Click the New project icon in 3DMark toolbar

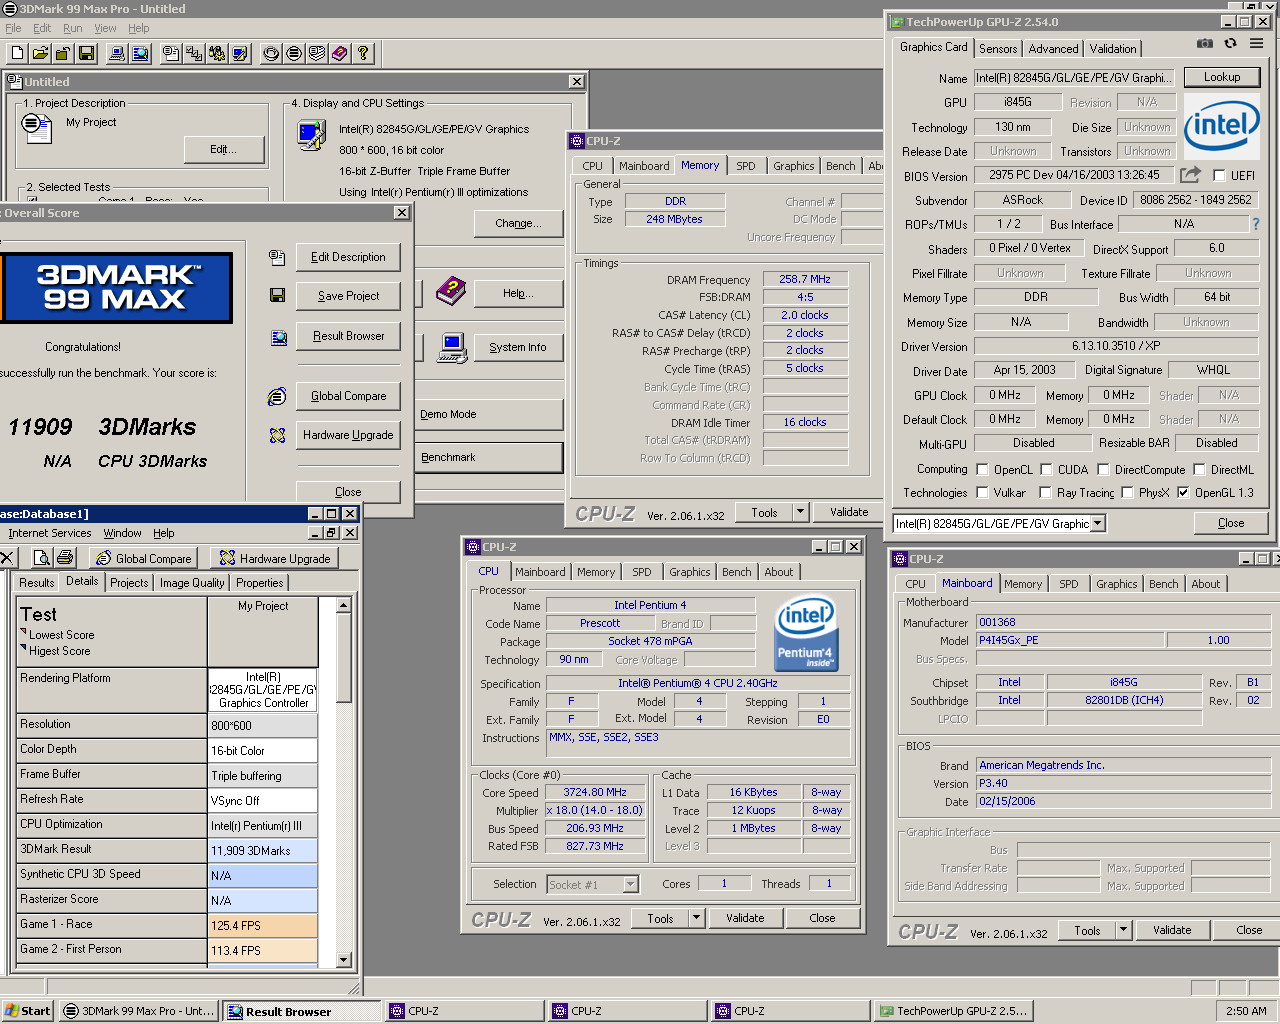(x=18, y=53)
